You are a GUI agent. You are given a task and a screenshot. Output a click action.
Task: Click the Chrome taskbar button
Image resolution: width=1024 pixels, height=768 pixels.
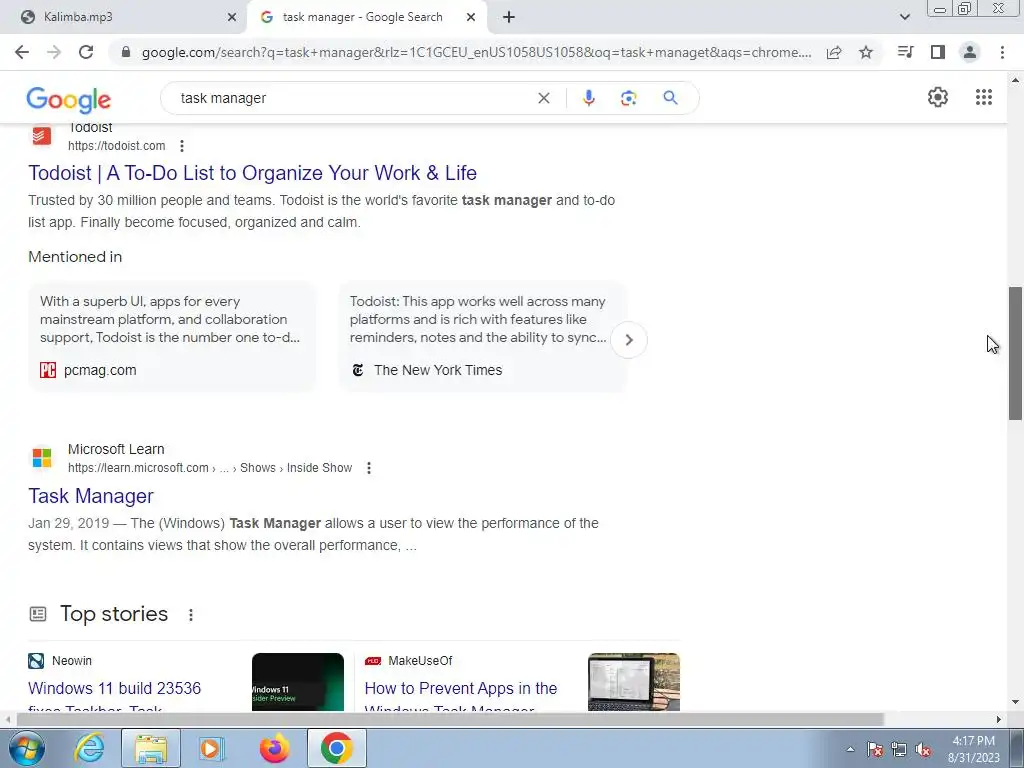tap(336, 748)
